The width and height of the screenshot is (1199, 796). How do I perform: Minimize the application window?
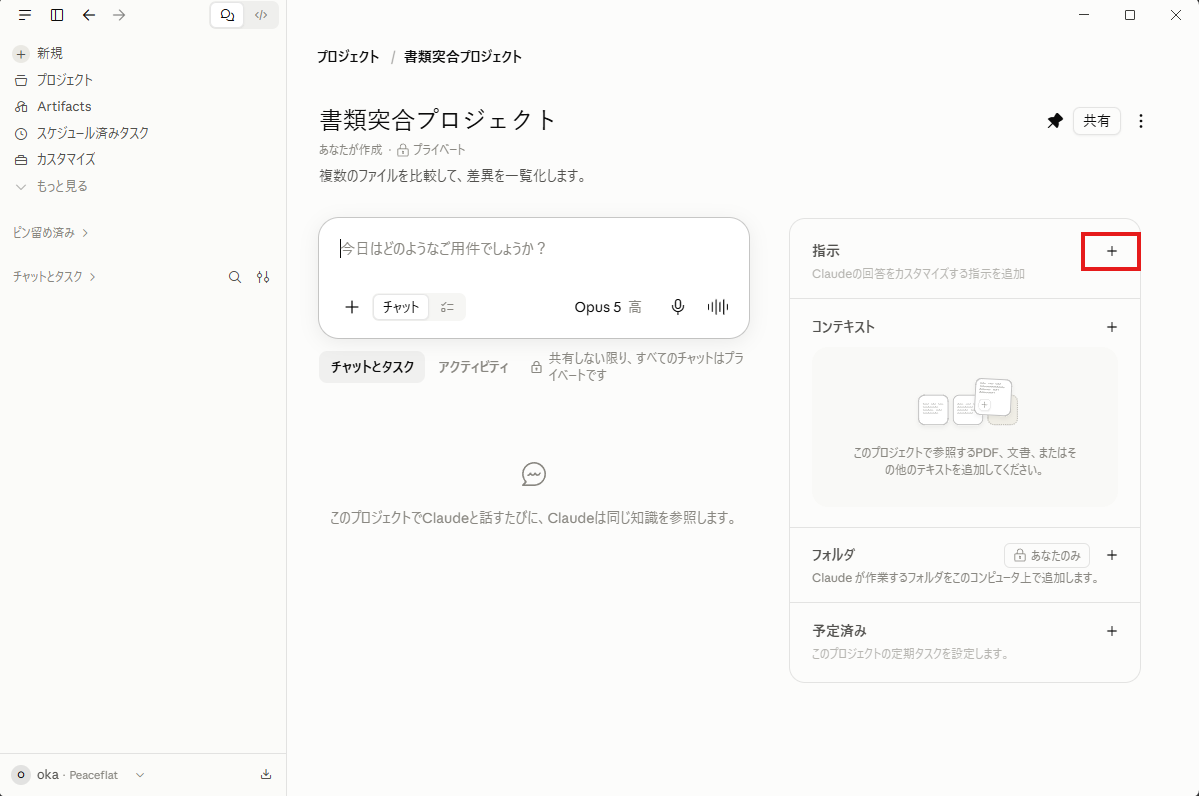1084,15
